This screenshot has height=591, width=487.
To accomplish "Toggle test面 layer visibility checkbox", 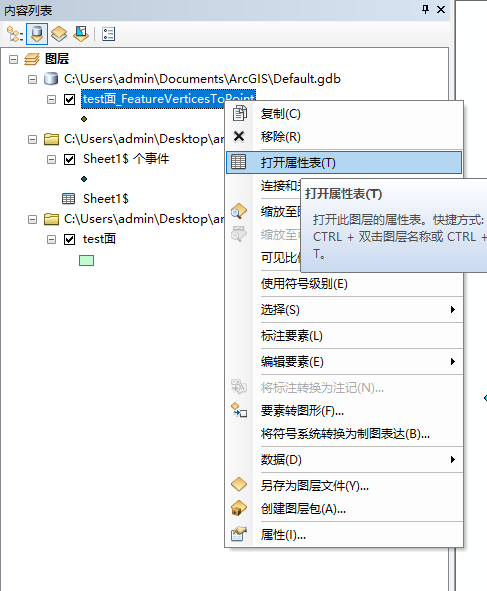I will tap(69, 239).
